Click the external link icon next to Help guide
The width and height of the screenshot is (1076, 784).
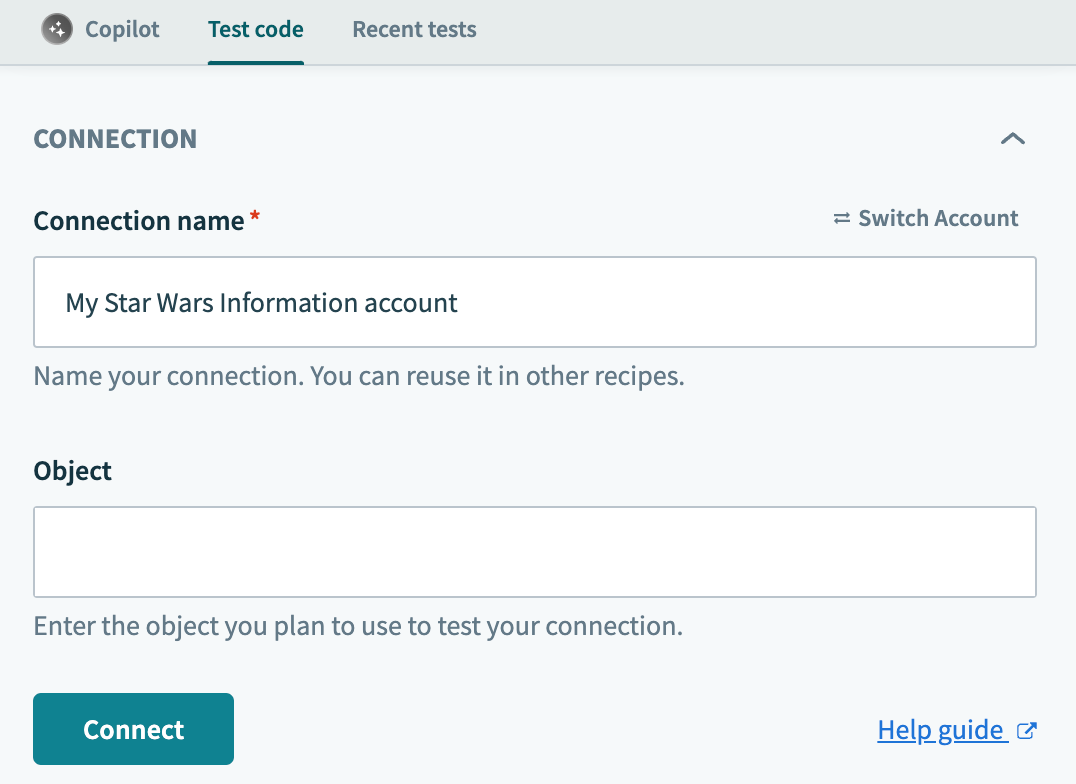1027,731
